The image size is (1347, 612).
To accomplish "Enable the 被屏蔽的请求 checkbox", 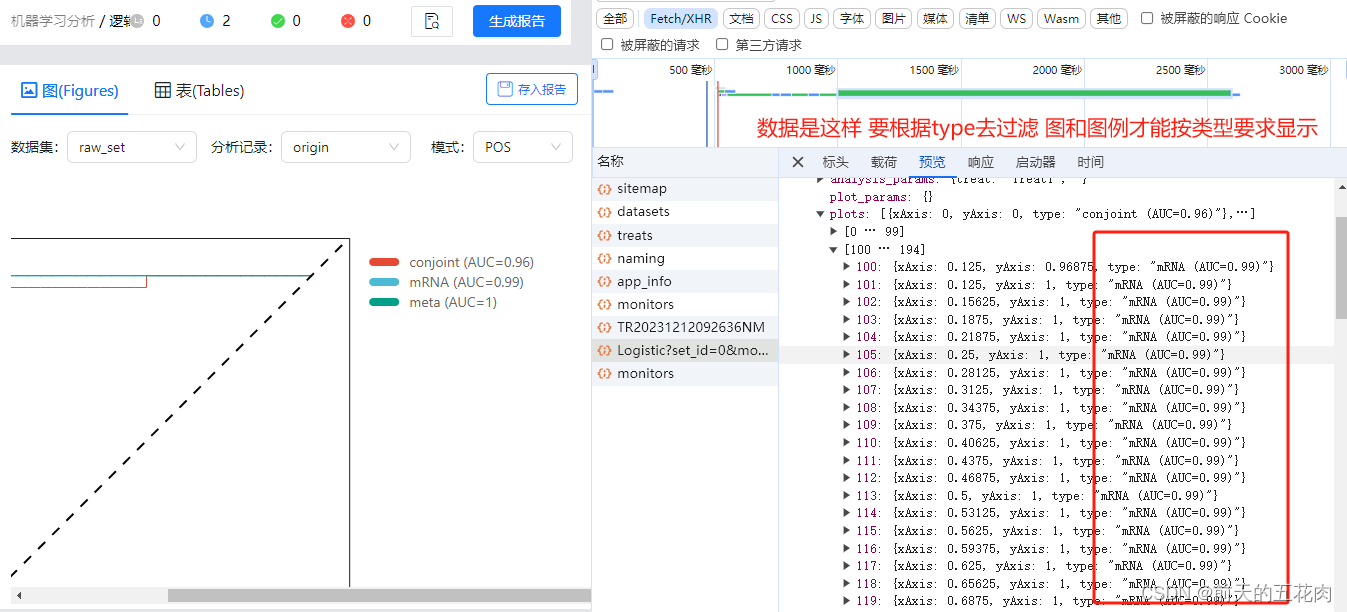I will [x=607, y=43].
